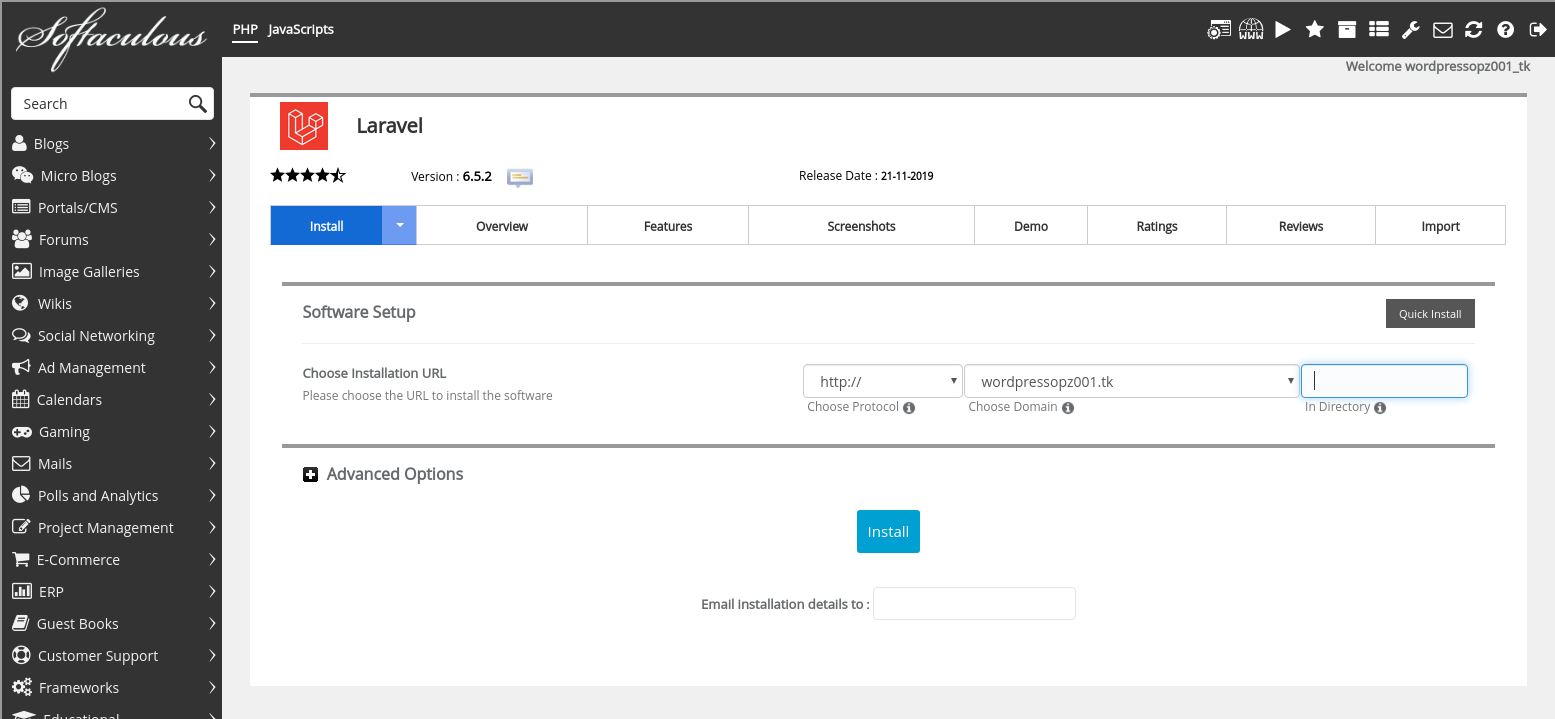
Task: Click the envelope email settings icon
Action: click(1442, 30)
